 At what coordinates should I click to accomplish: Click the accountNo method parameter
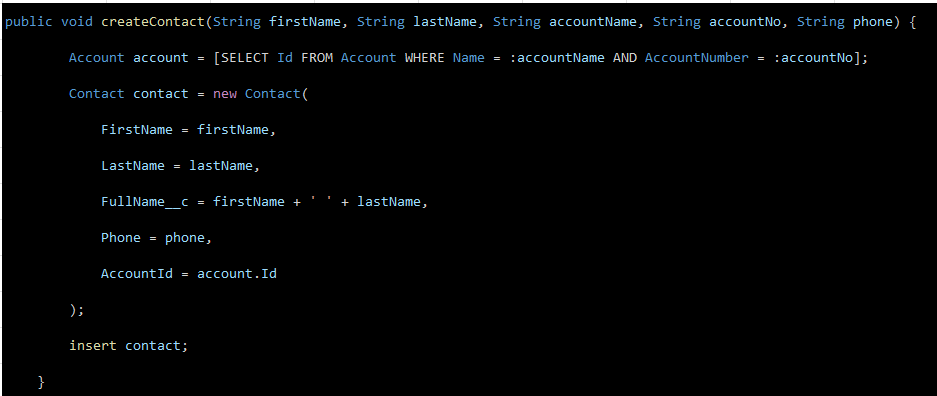coord(745,22)
